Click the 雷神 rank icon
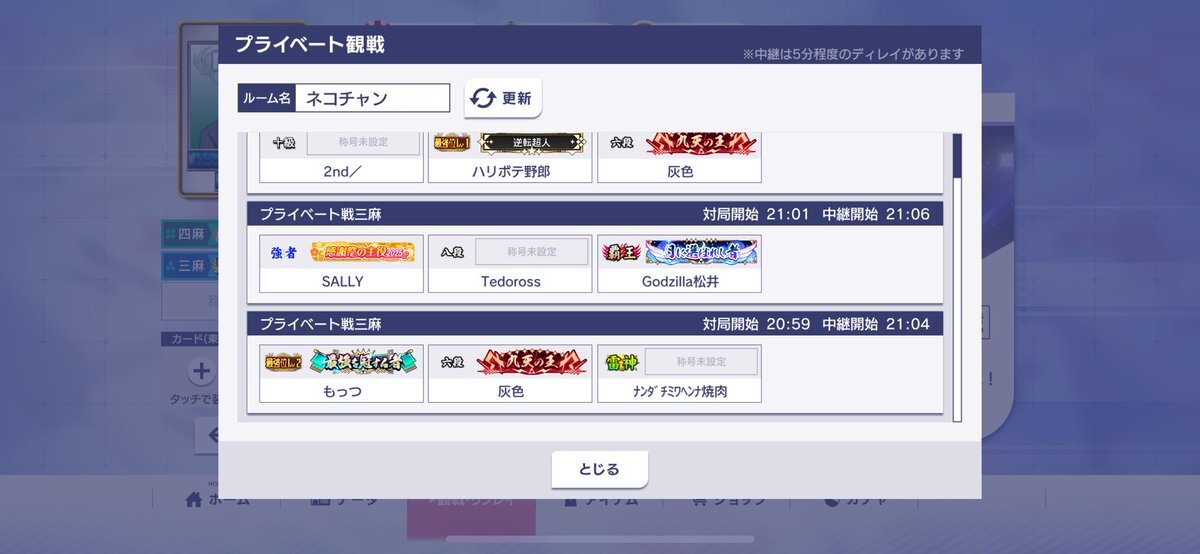 [x=621, y=362]
